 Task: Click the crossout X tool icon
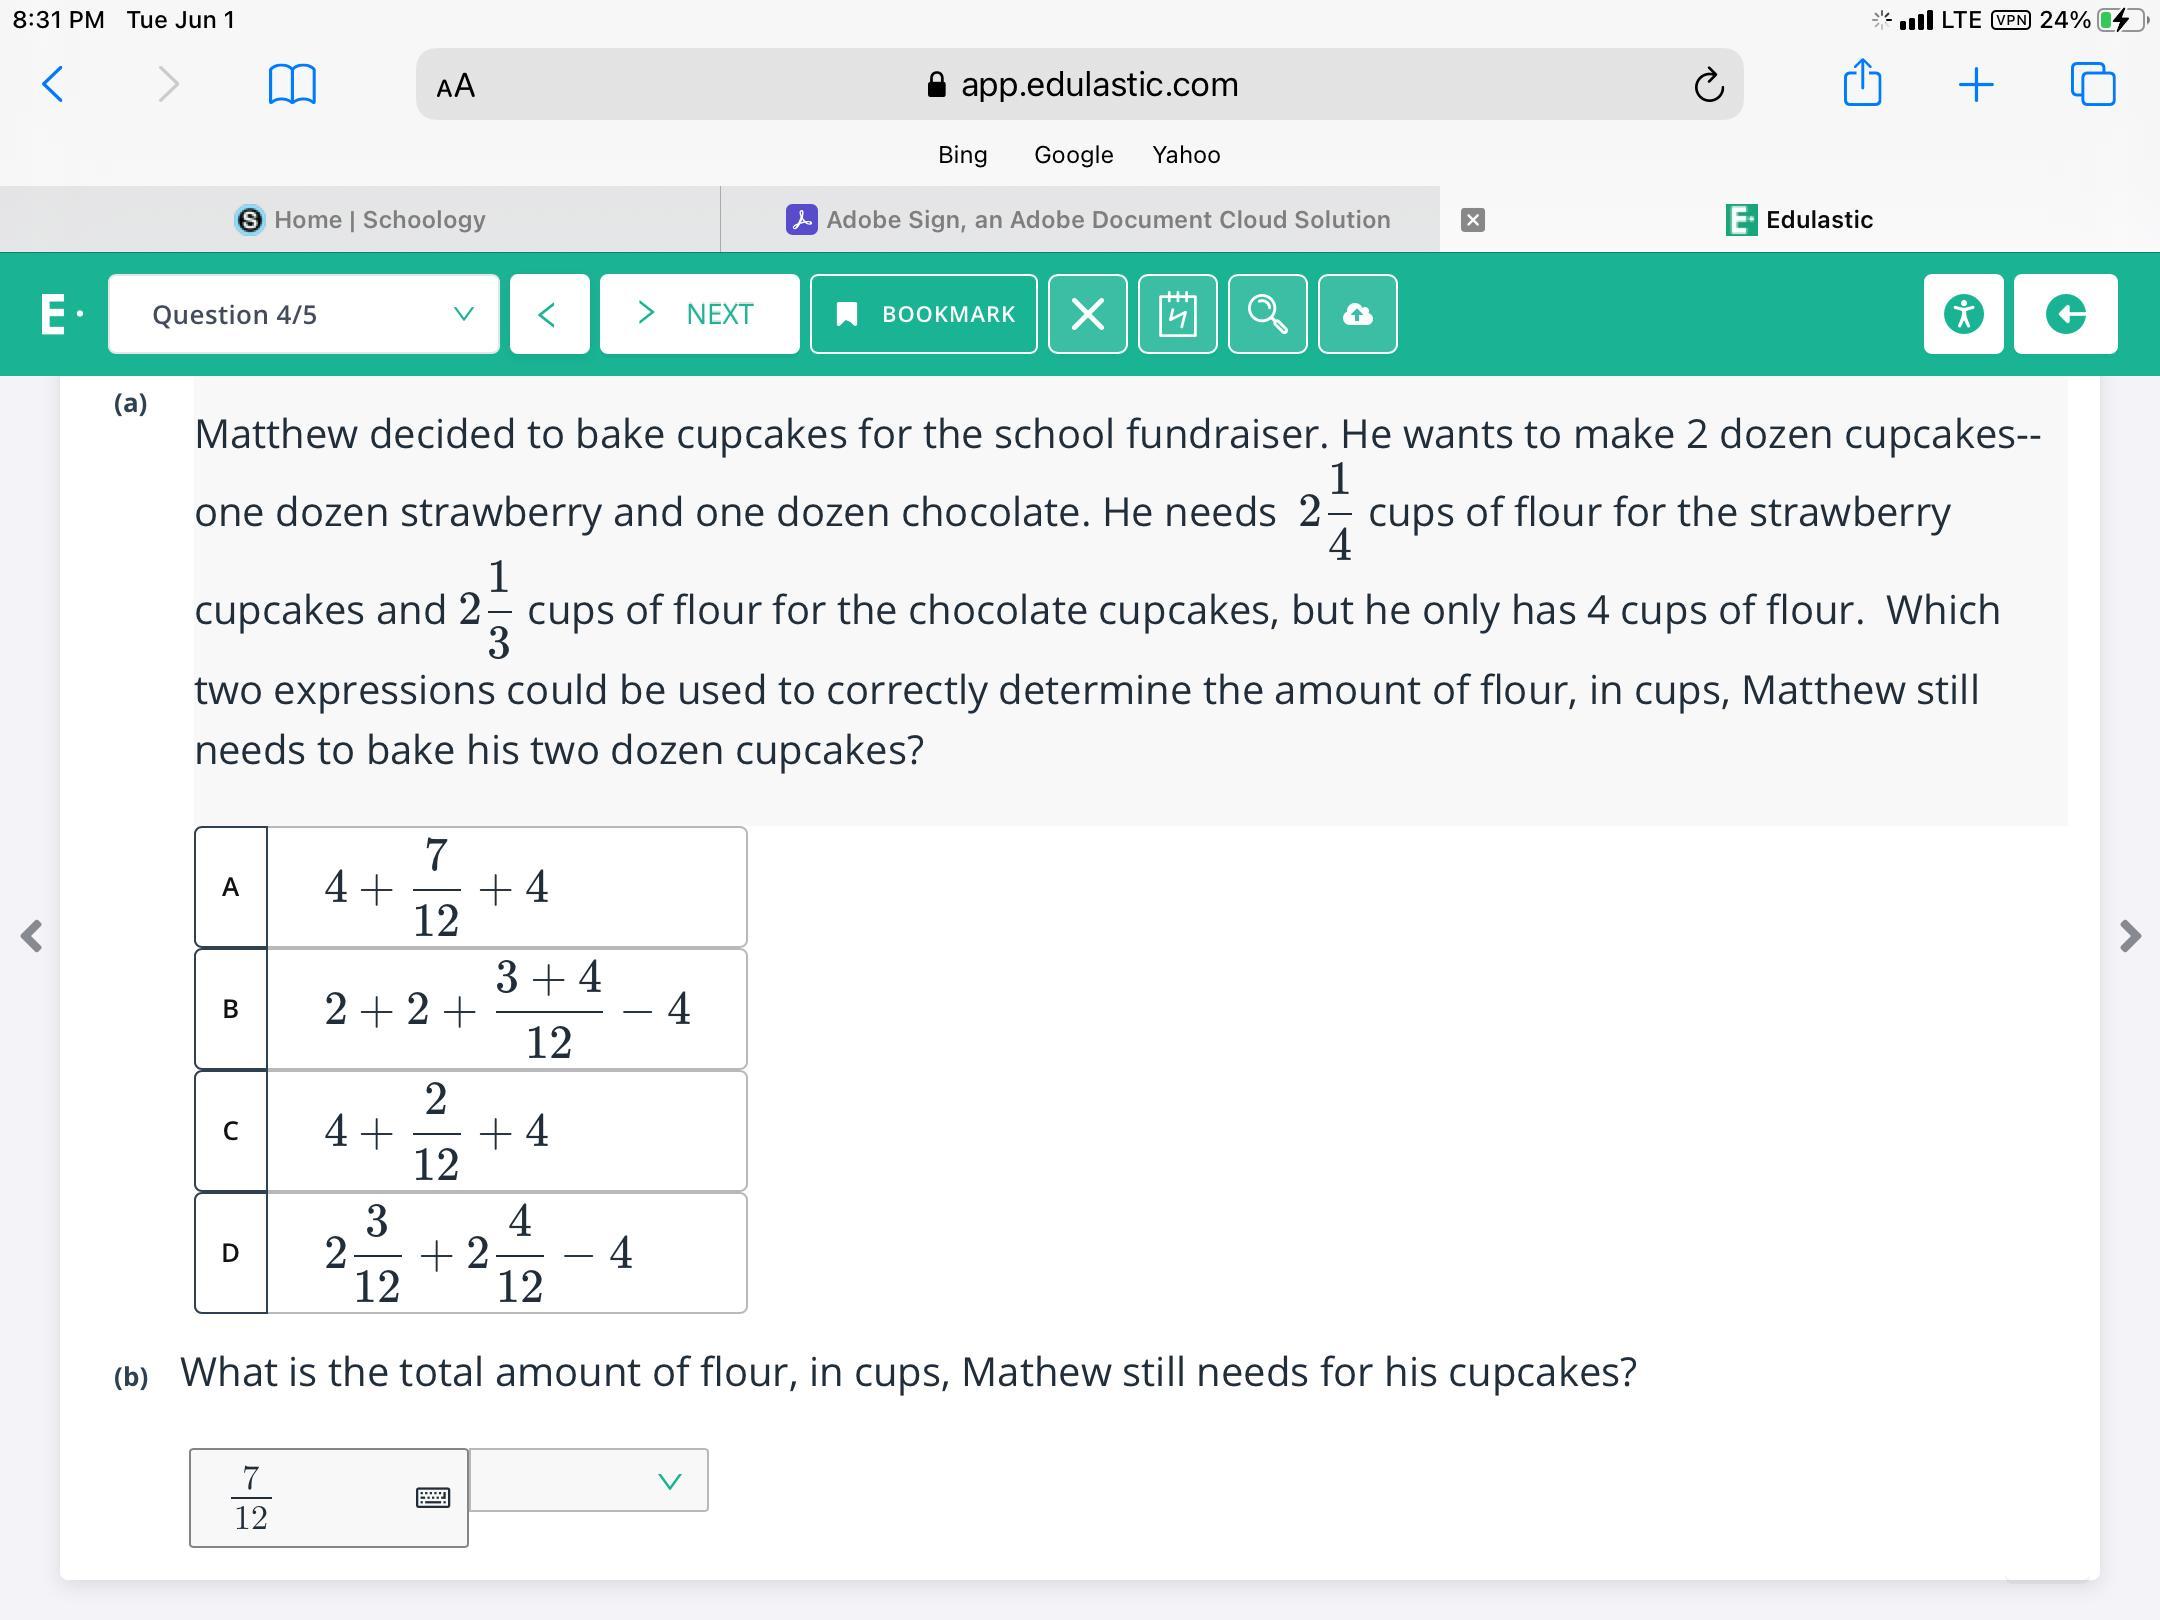point(1087,314)
